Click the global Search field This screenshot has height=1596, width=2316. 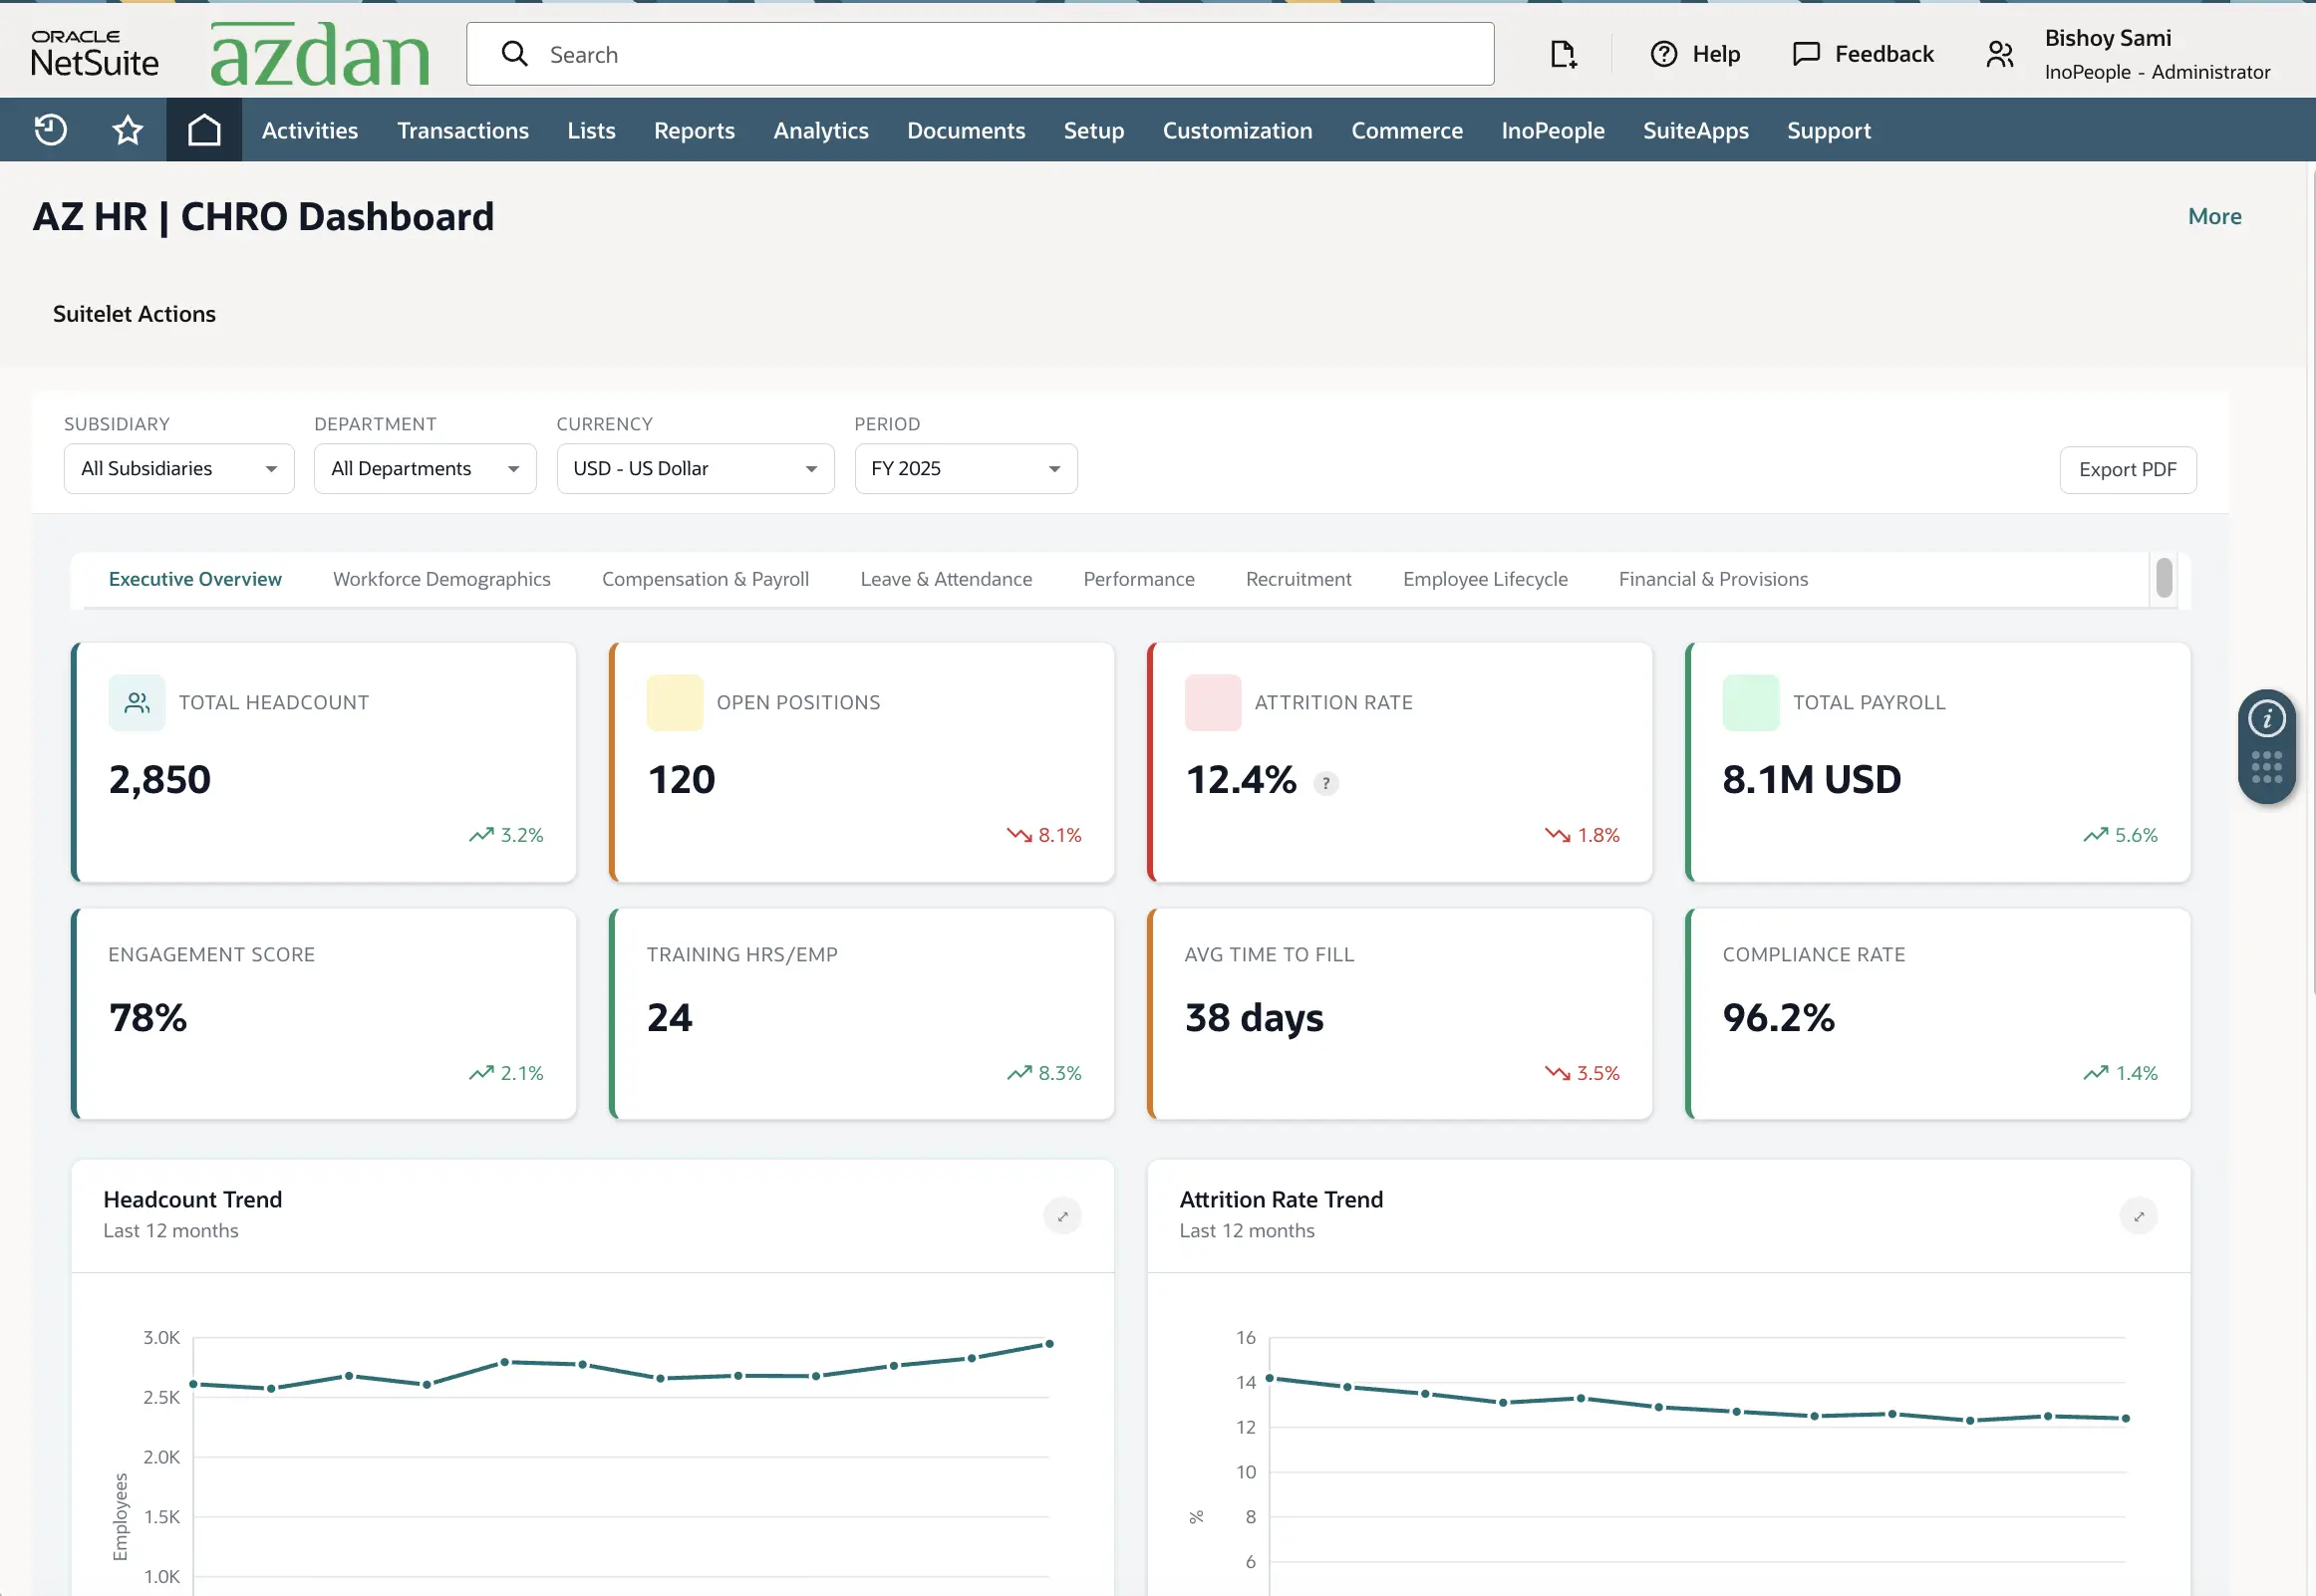pyautogui.click(x=980, y=54)
